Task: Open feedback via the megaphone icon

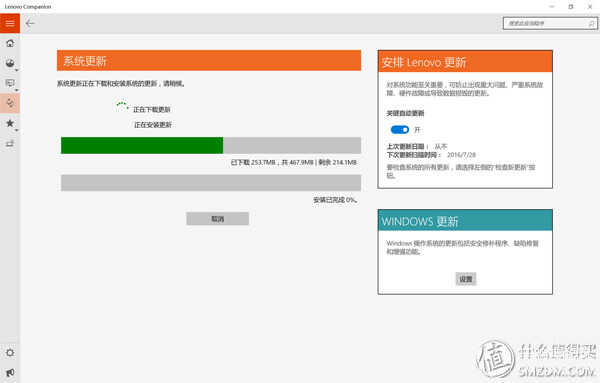Action: click(10, 372)
